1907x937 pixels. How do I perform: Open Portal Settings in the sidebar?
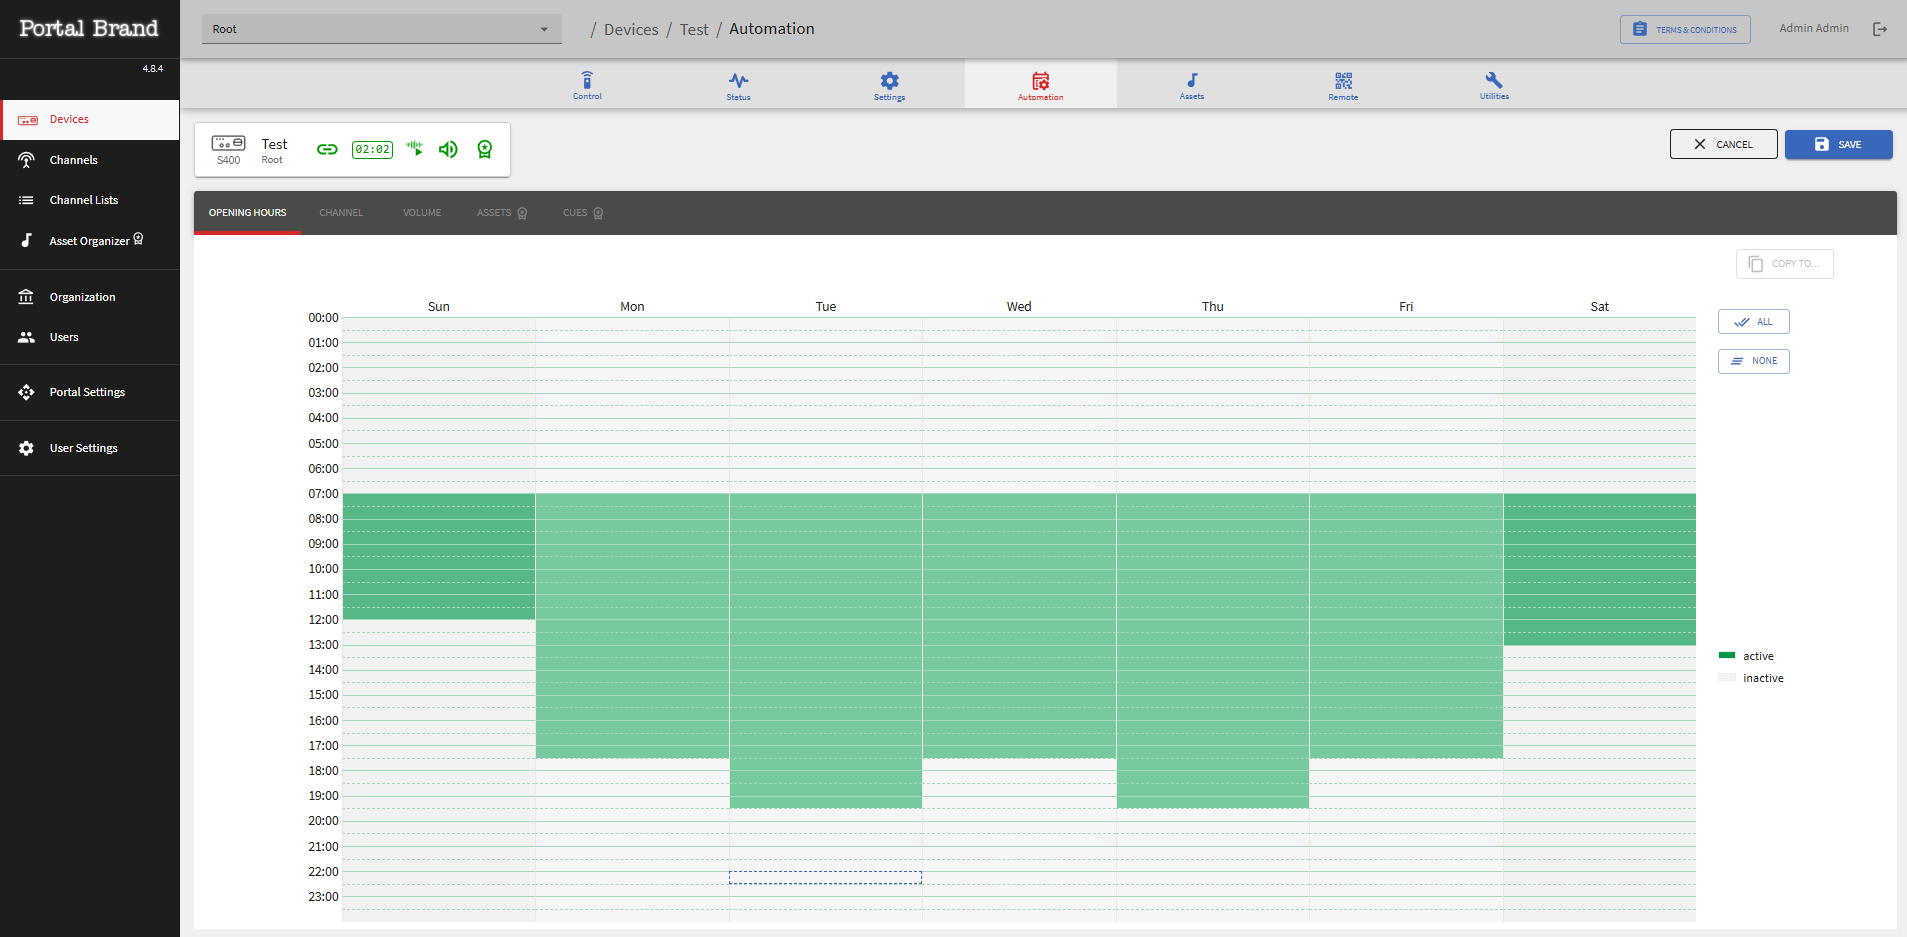pos(90,392)
